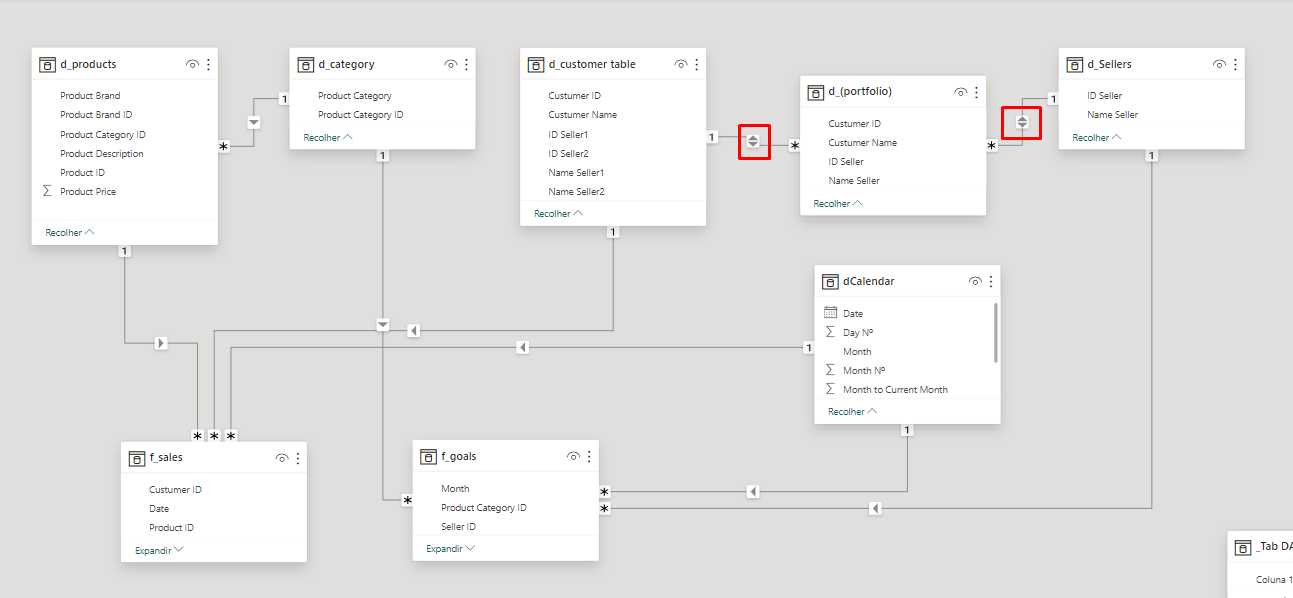Select filter arrow on d_Sellers to f_goals line
Viewport: 1293px width, 598px height.
(x=875, y=509)
